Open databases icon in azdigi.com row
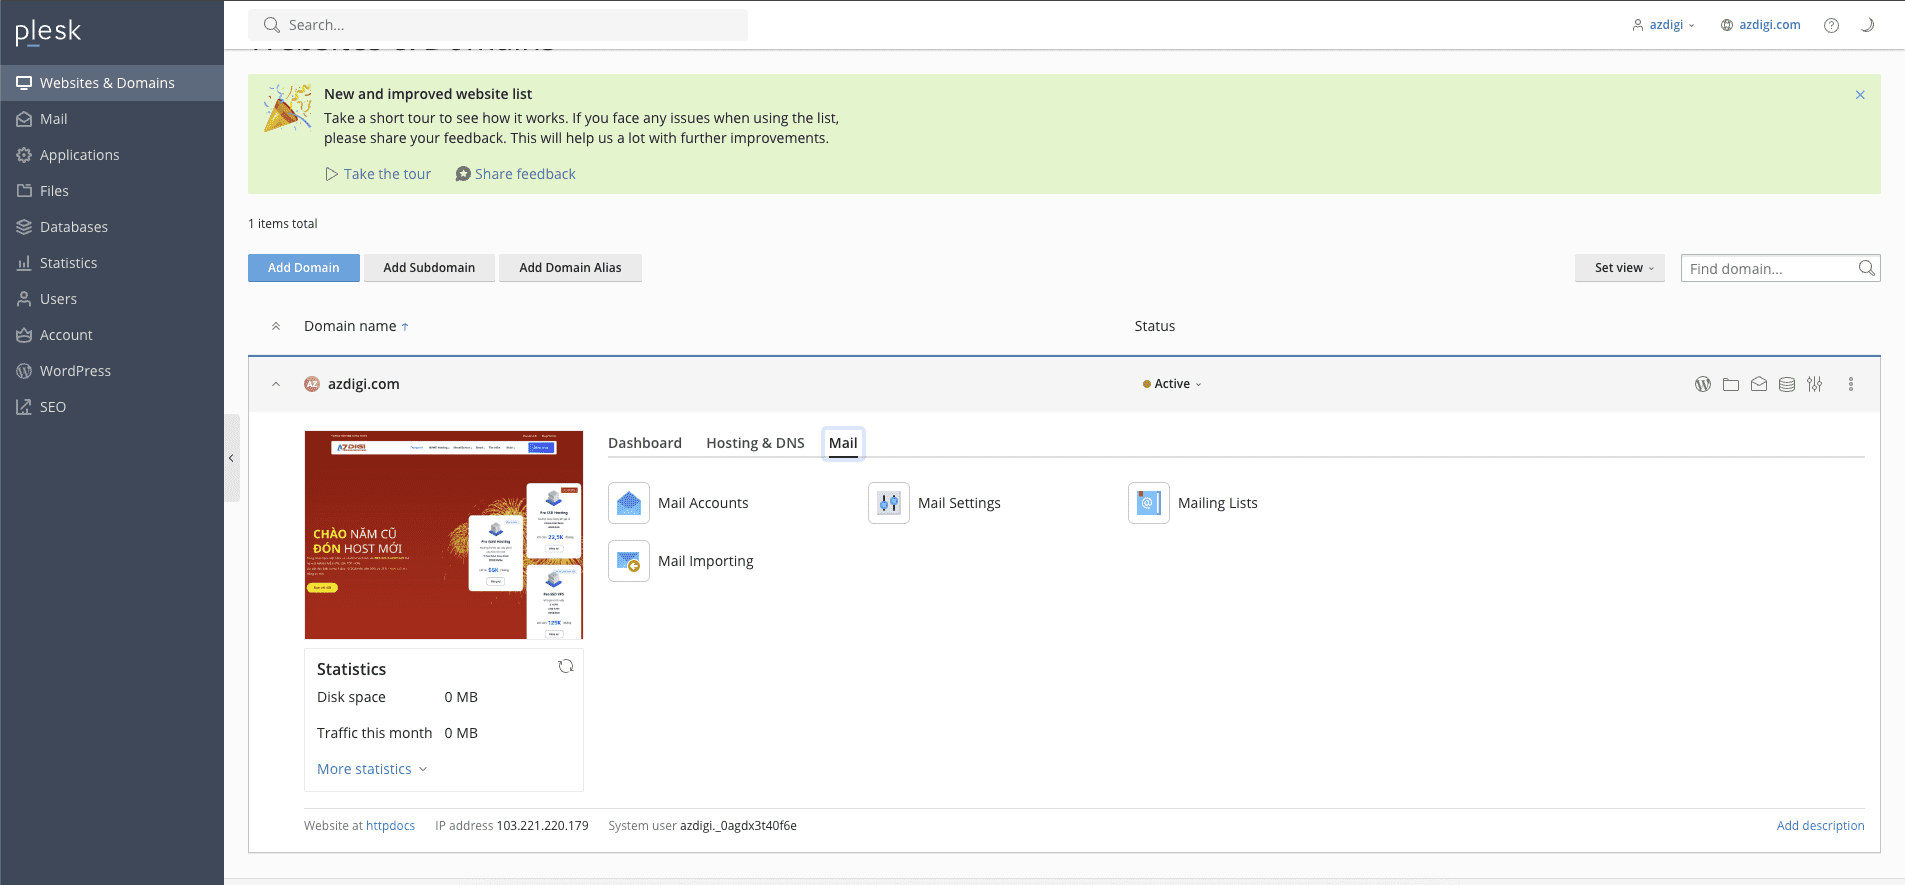Viewport: 1905px width, 885px height. click(x=1786, y=384)
